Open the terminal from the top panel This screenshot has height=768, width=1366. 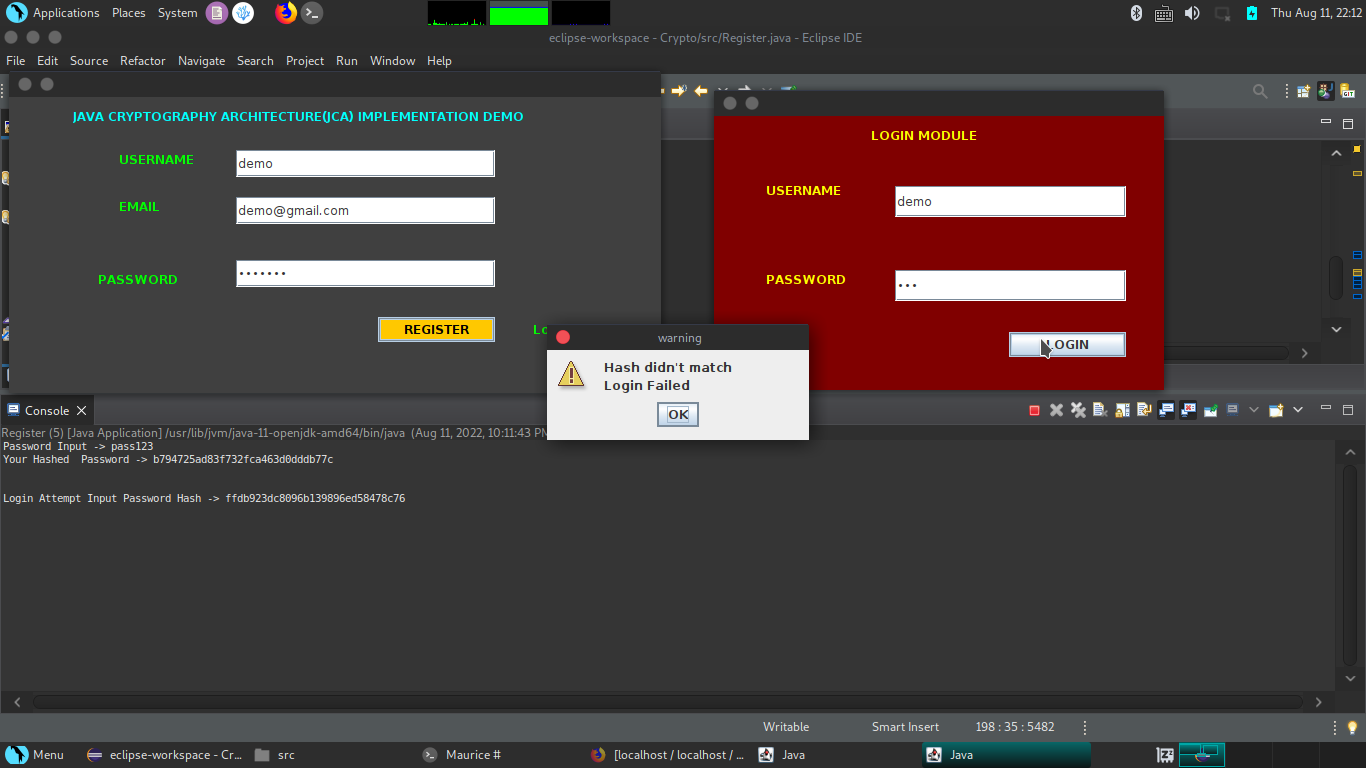(x=312, y=13)
